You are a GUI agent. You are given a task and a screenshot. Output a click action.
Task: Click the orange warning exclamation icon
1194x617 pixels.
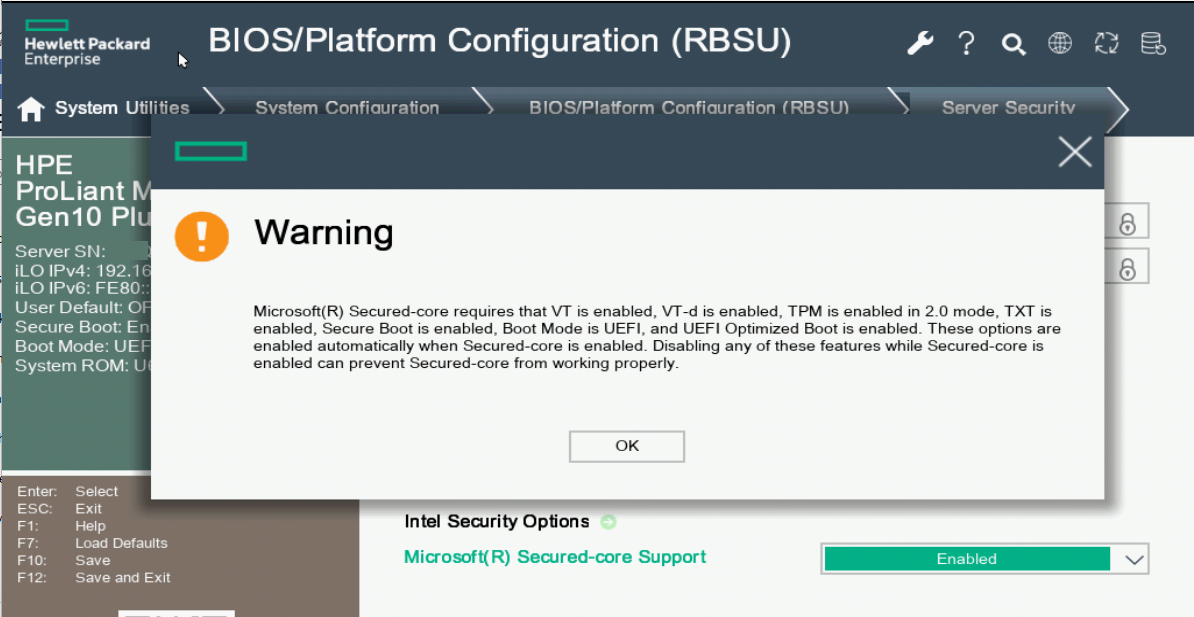click(202, 235)
